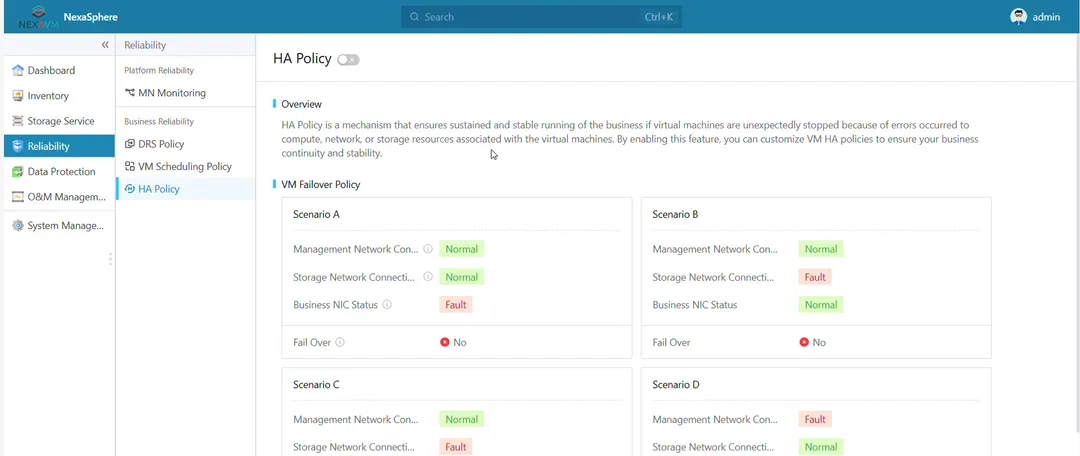Click the search magnifier icon
The width and height of the screenshot is (1080, 456).
[414, 17]
